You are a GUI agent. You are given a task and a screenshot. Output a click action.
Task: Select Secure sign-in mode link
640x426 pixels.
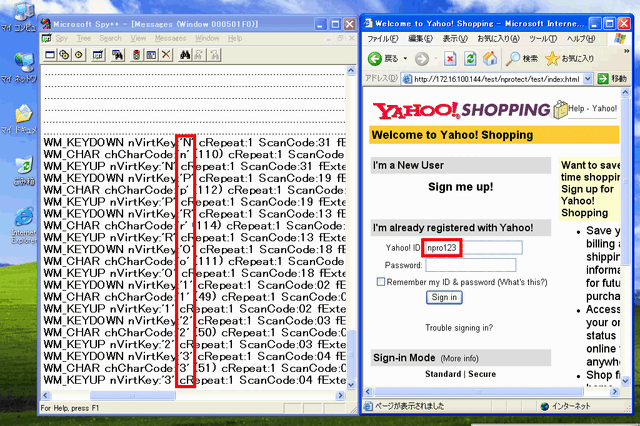pyautogui.click(x=482, y=374)
